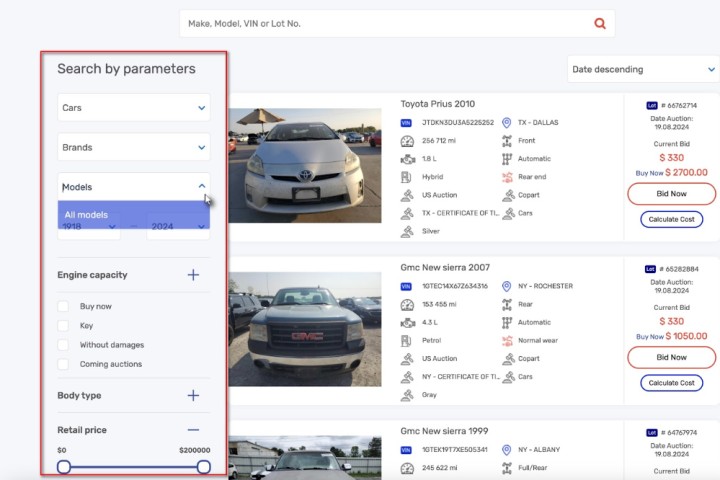The image size is (720, 480).
Task: Click the $200000 retail price slider handle
Action: (203, 467)
